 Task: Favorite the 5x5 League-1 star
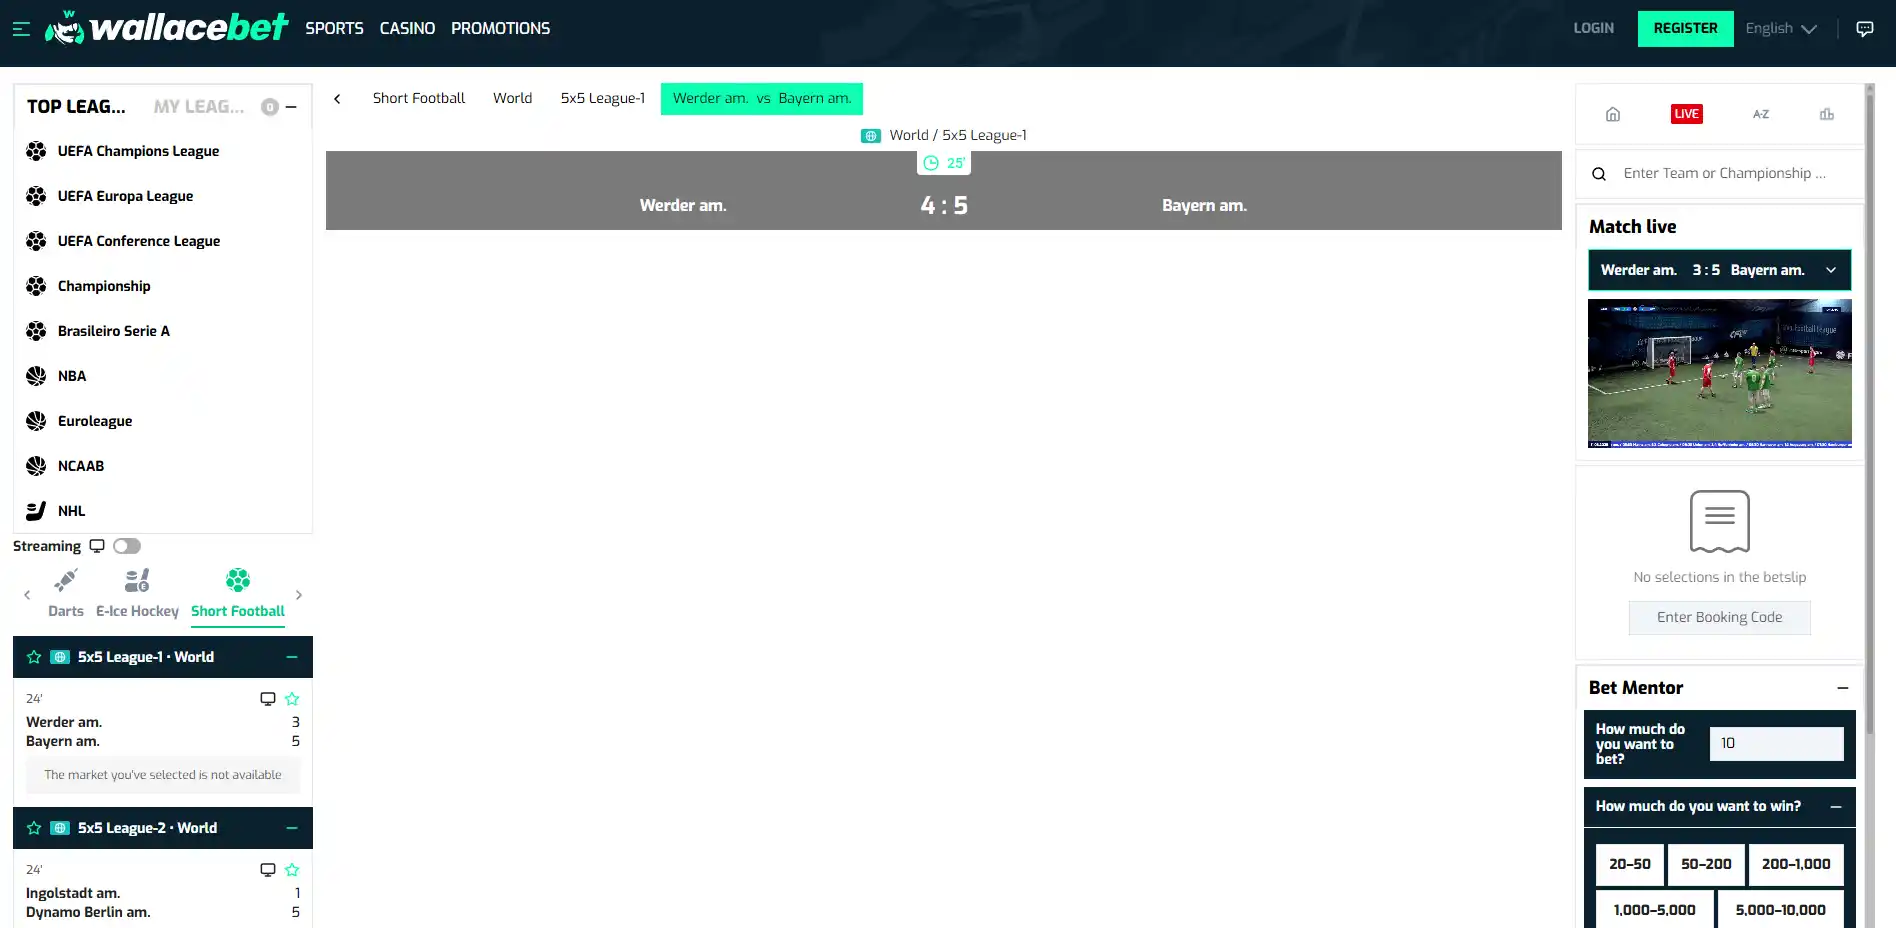point(34,657)
